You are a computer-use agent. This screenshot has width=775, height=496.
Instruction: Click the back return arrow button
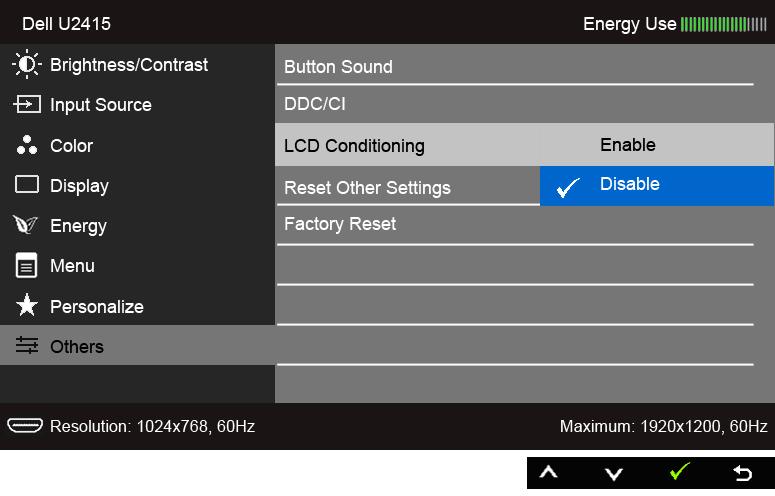pos(742,473)
